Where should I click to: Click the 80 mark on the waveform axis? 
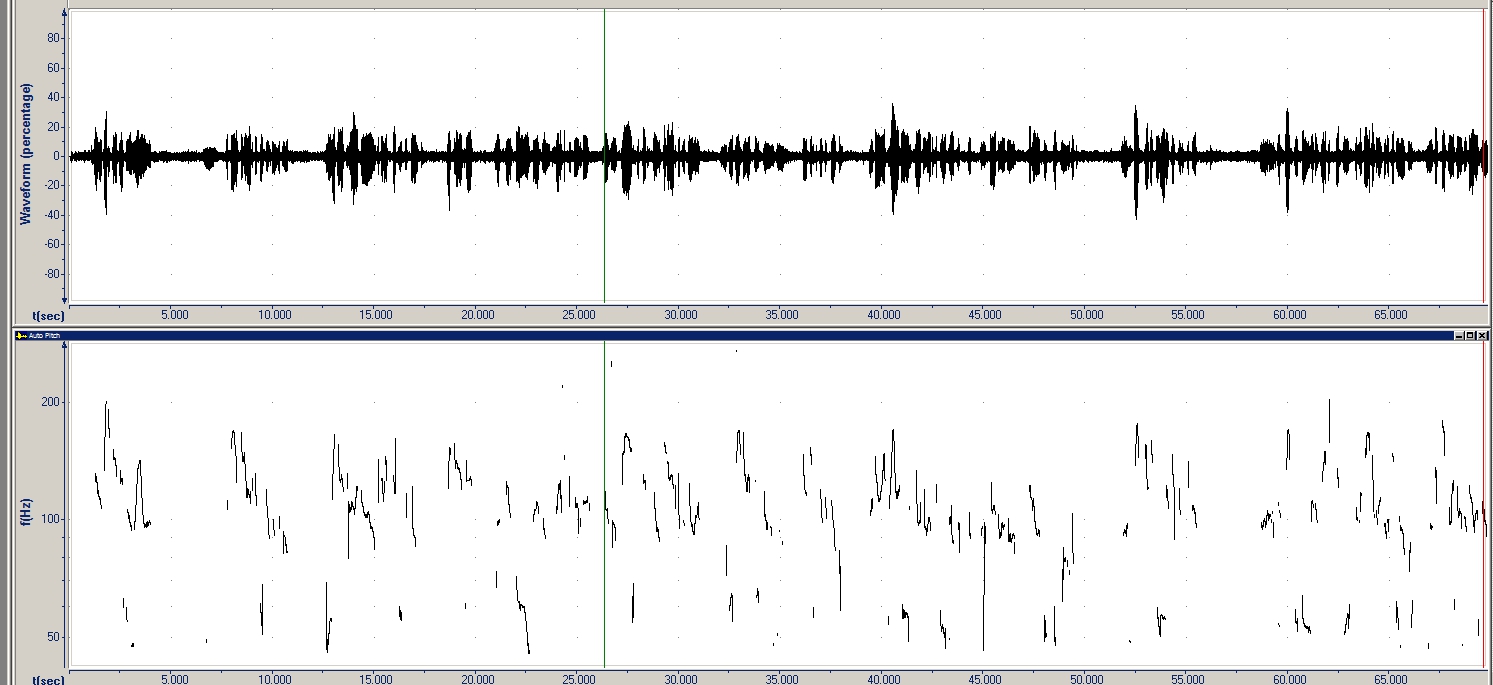tap(55, 38)
